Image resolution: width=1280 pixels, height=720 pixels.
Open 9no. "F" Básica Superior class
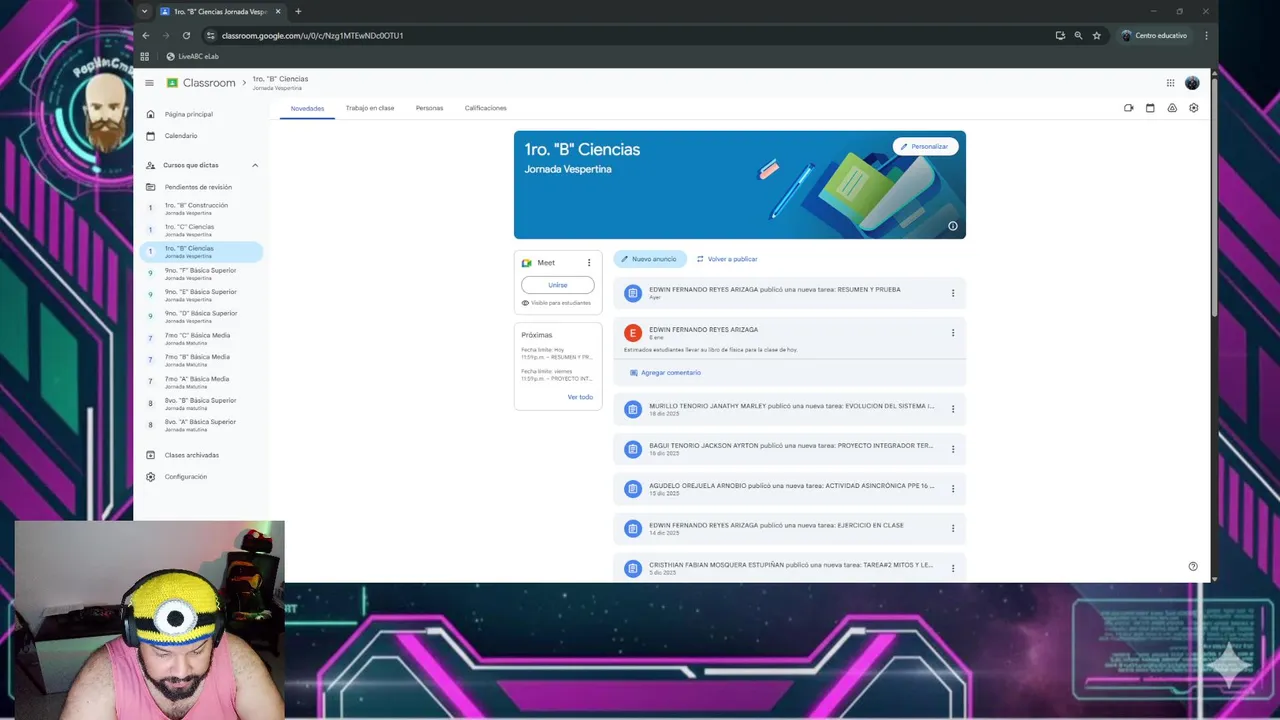coord(201,273)
